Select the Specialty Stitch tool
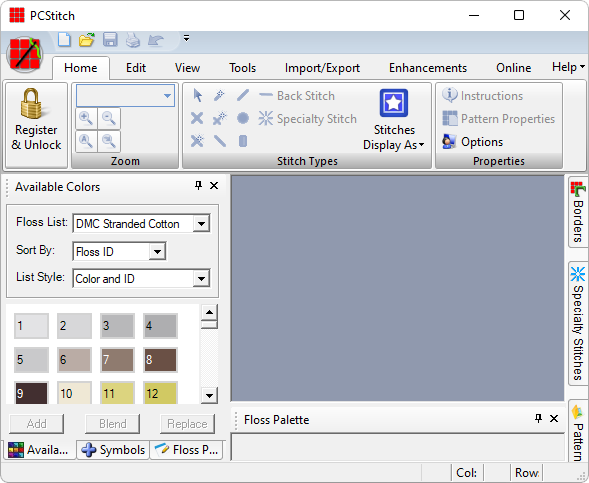 [308, 119]
